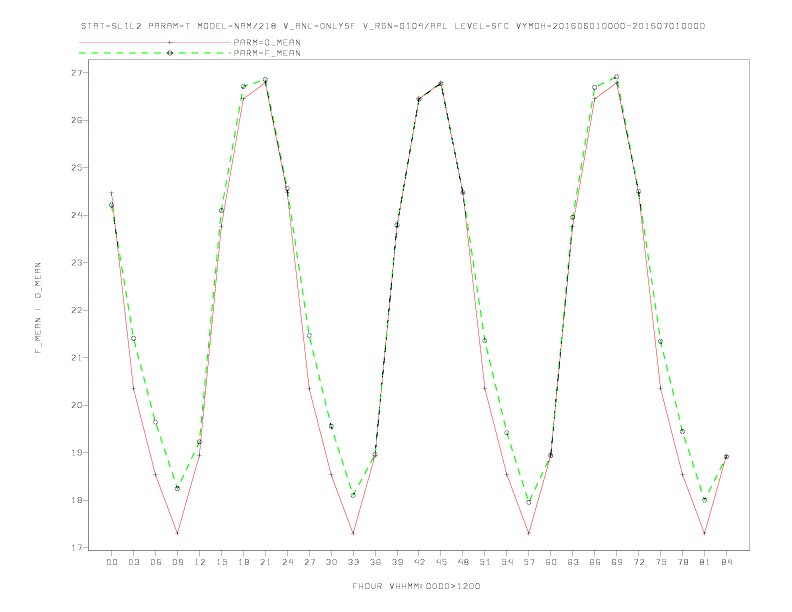792x612 pixels.
Task: Click the O_MEAN plus marker at hour 09
Action: coord(177,533)
